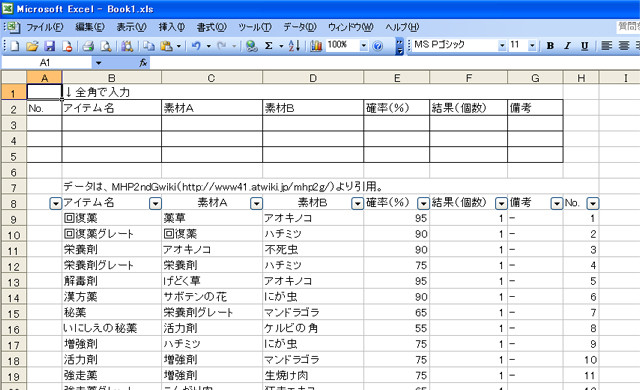The height and width of the screenshot is (390, 640).
Task: Click the Name Box showing A1
Action: point(47,63)
